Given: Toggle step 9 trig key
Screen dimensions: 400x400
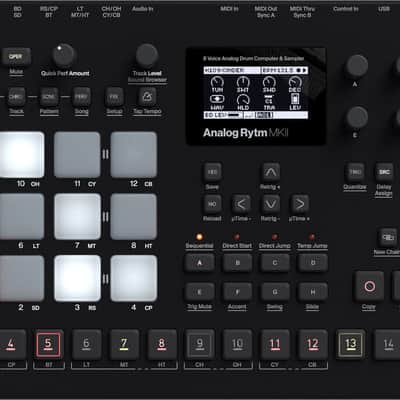Looking at the screenshot, I should (x=200, y=344).
